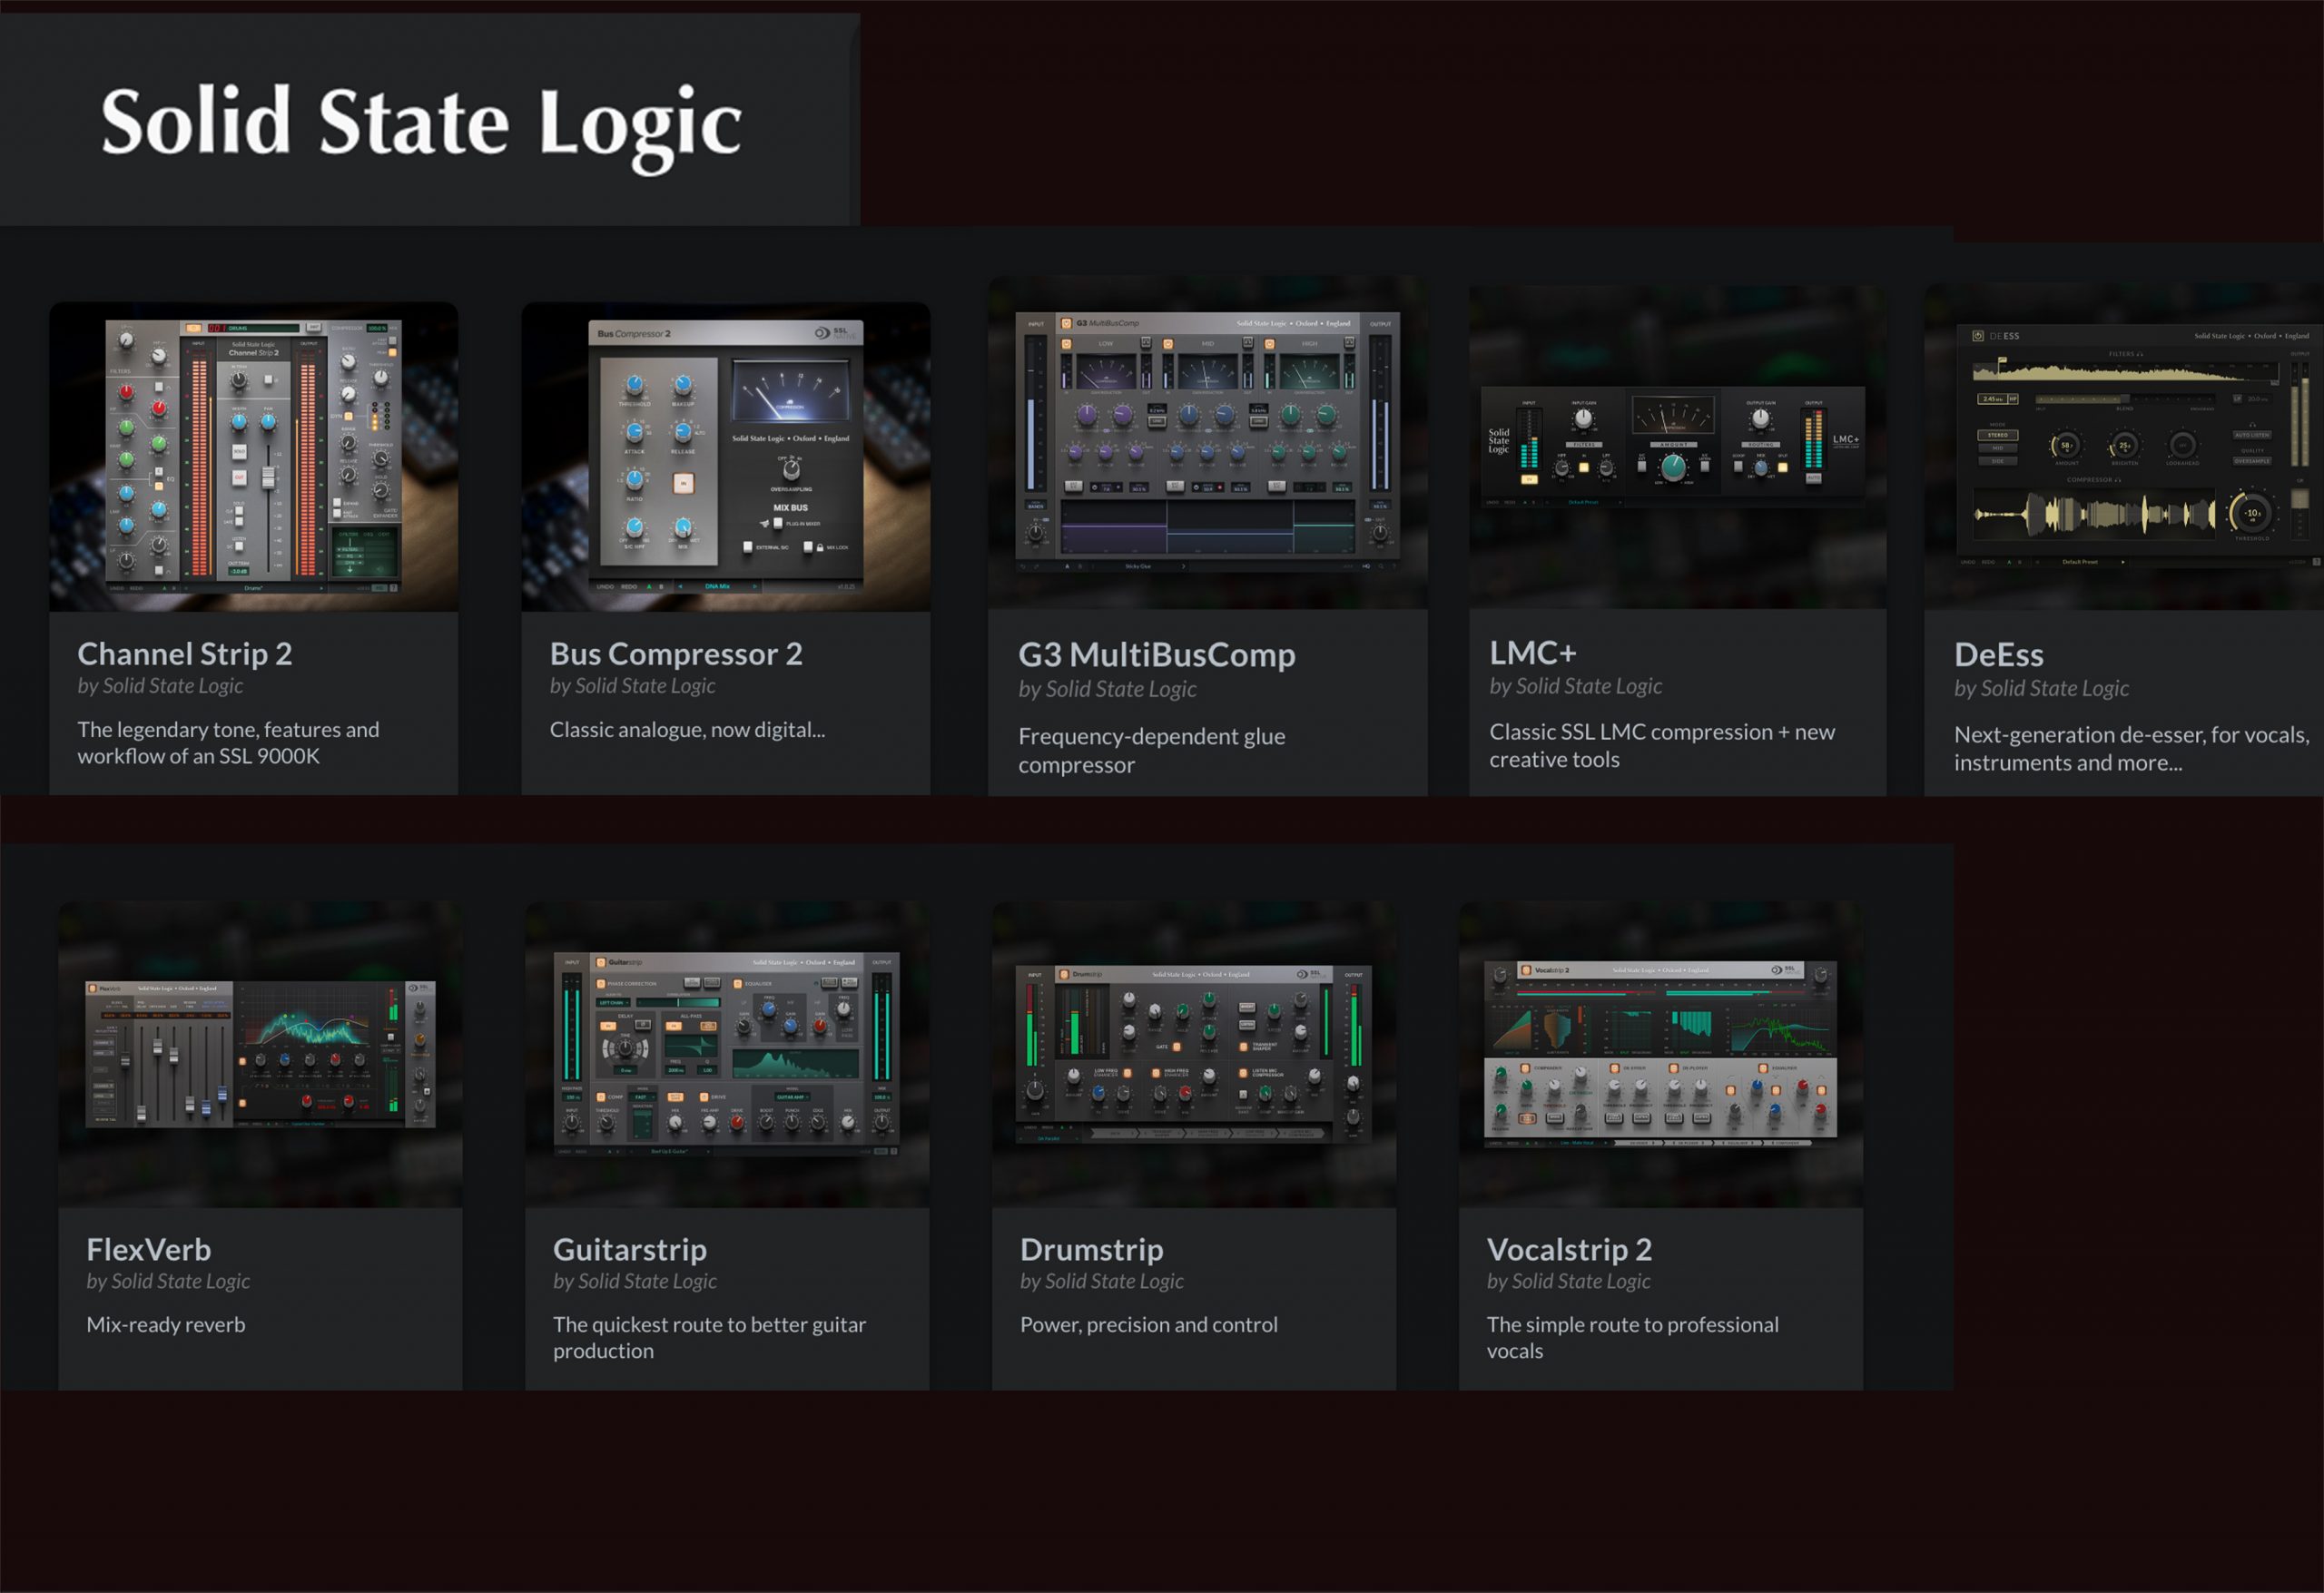Click the Solid State Logic header banner
This screenshot has width=2324, height=1593.
[x=421, y=122]
